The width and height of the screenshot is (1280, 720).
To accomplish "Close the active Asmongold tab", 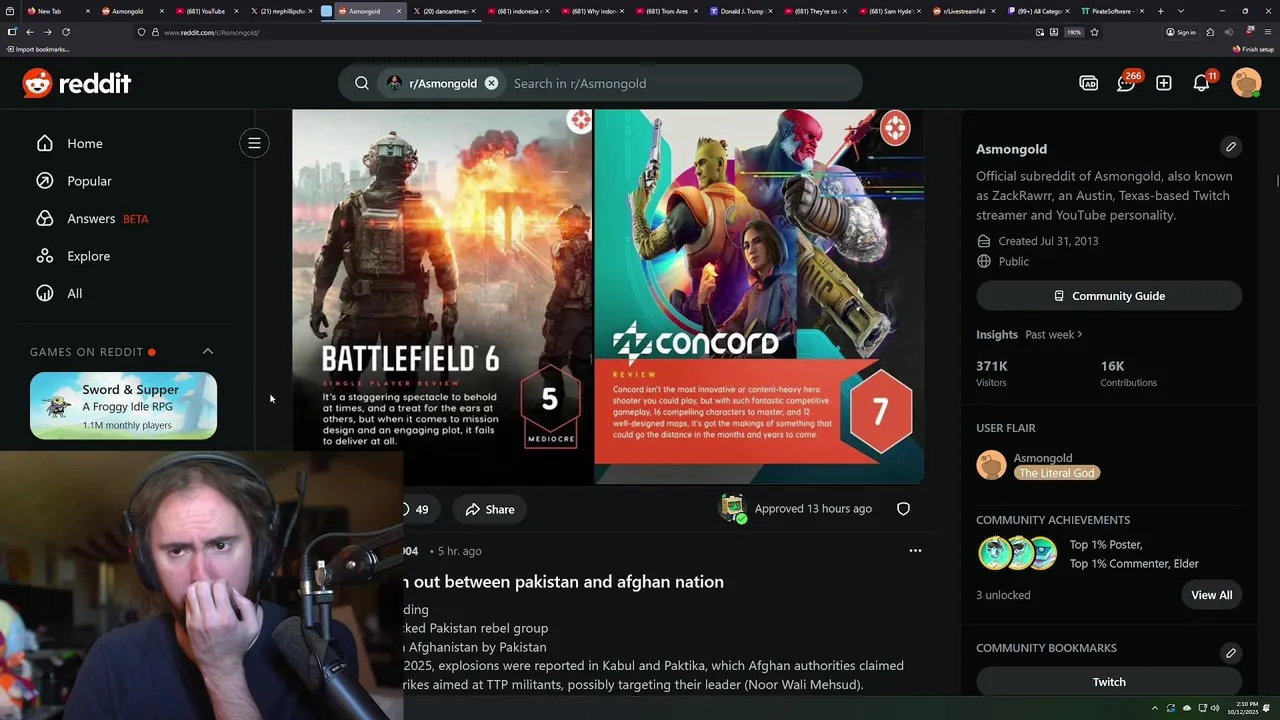I will point(399,11).
